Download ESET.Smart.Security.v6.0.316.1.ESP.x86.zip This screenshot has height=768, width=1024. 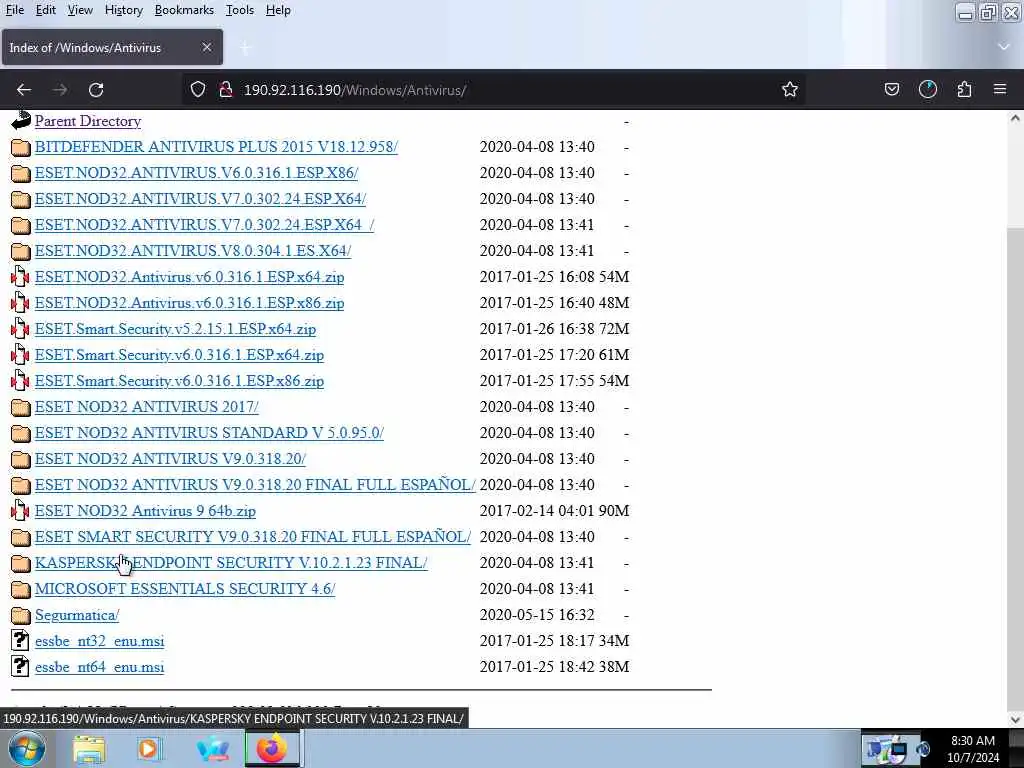coord(179,381)
